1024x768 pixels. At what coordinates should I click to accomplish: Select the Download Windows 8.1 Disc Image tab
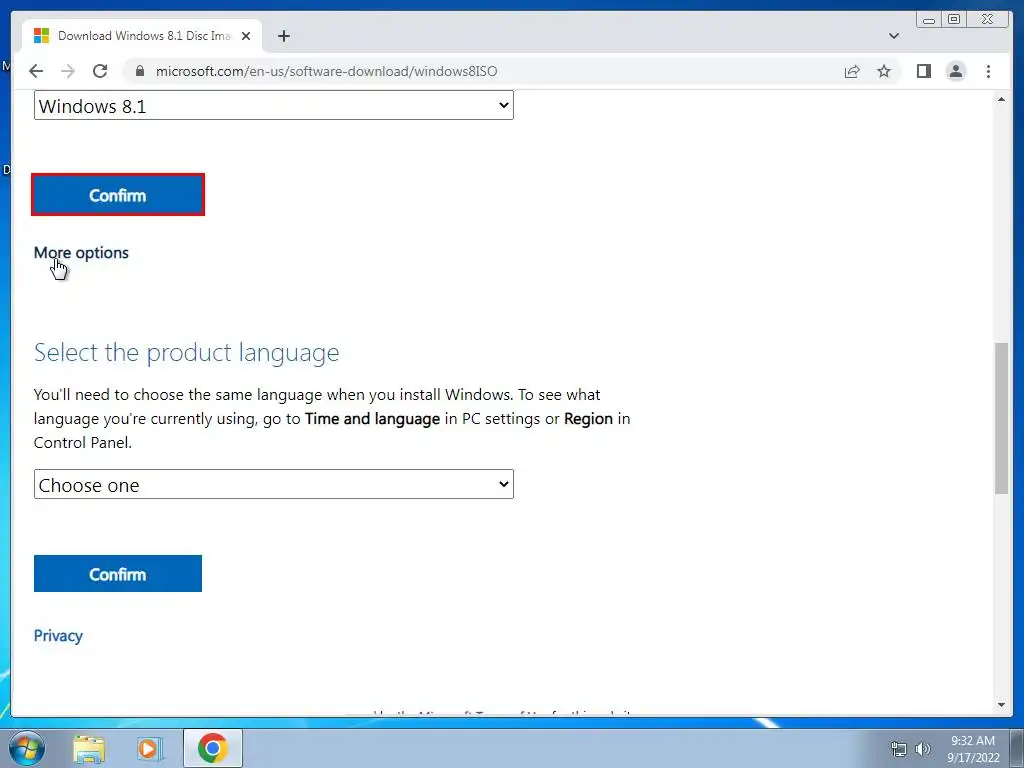[x=142, y=36]
